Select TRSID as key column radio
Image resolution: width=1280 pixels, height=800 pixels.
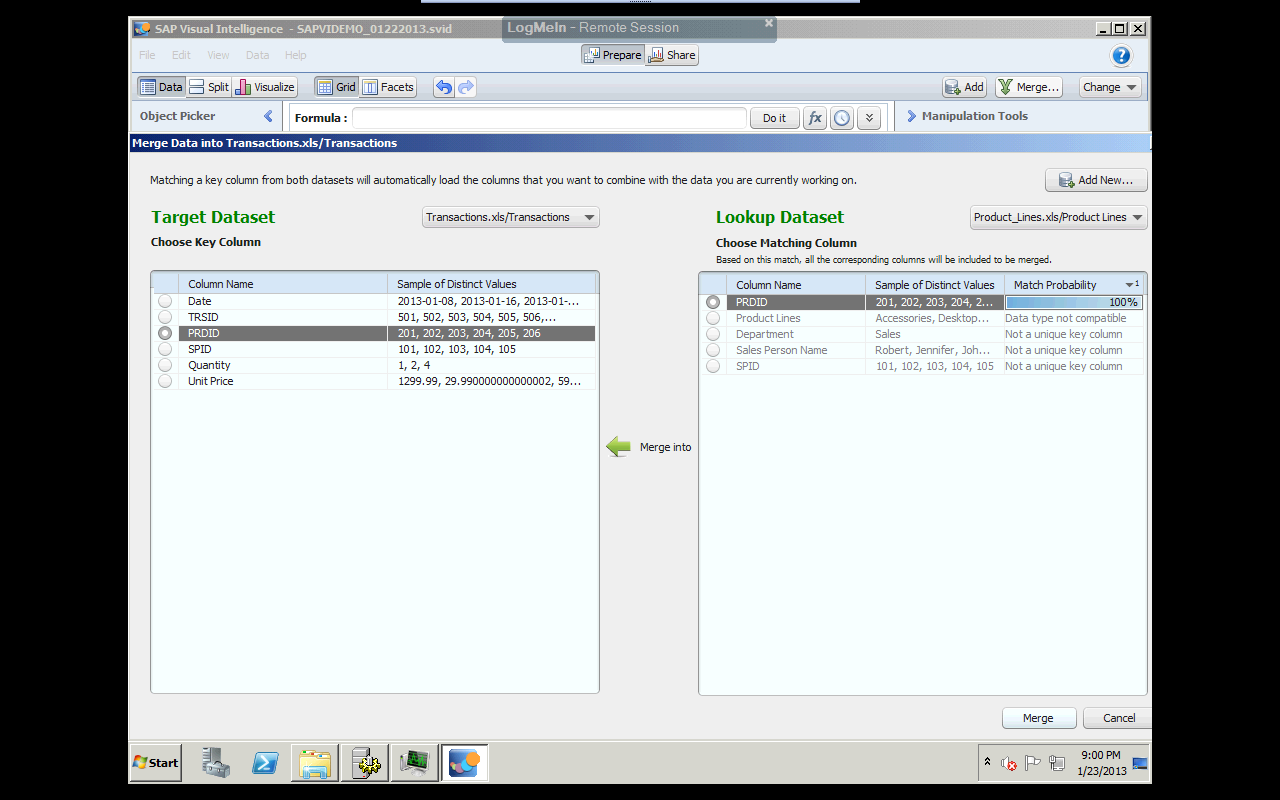pyautogui.click(x=165, y=317)
